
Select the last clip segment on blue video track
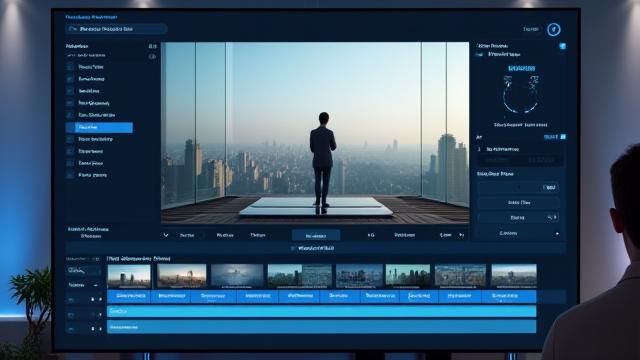click(x=509, y=296)
